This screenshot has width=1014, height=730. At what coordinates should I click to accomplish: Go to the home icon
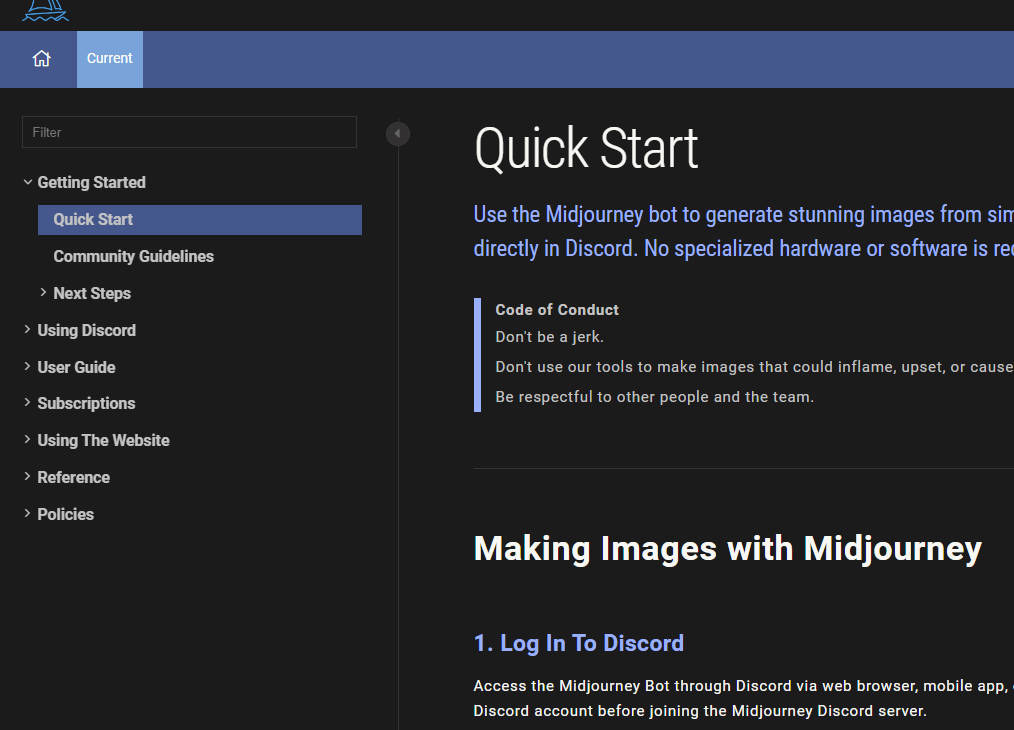pos(41,59)
